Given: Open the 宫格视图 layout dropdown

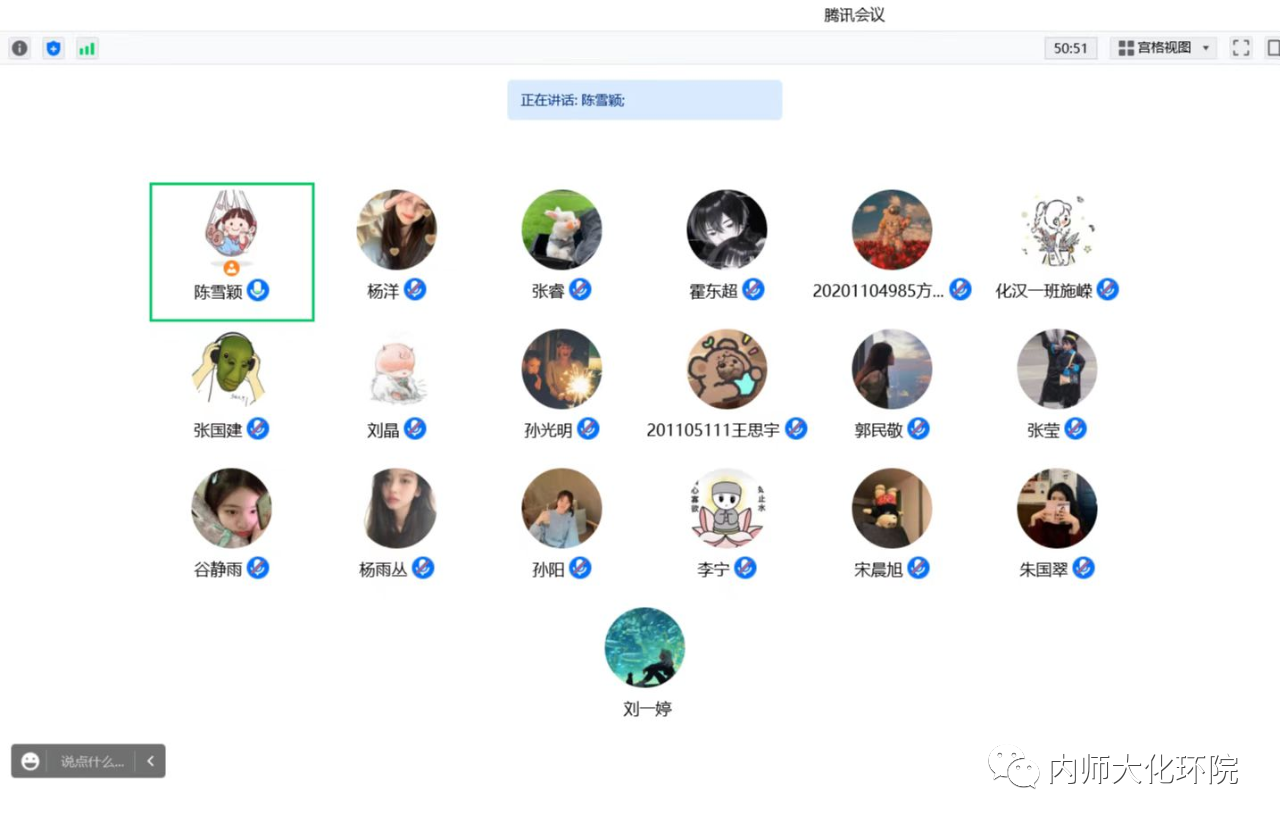Looking at the screenshot, I should (x=1162, y=48).
